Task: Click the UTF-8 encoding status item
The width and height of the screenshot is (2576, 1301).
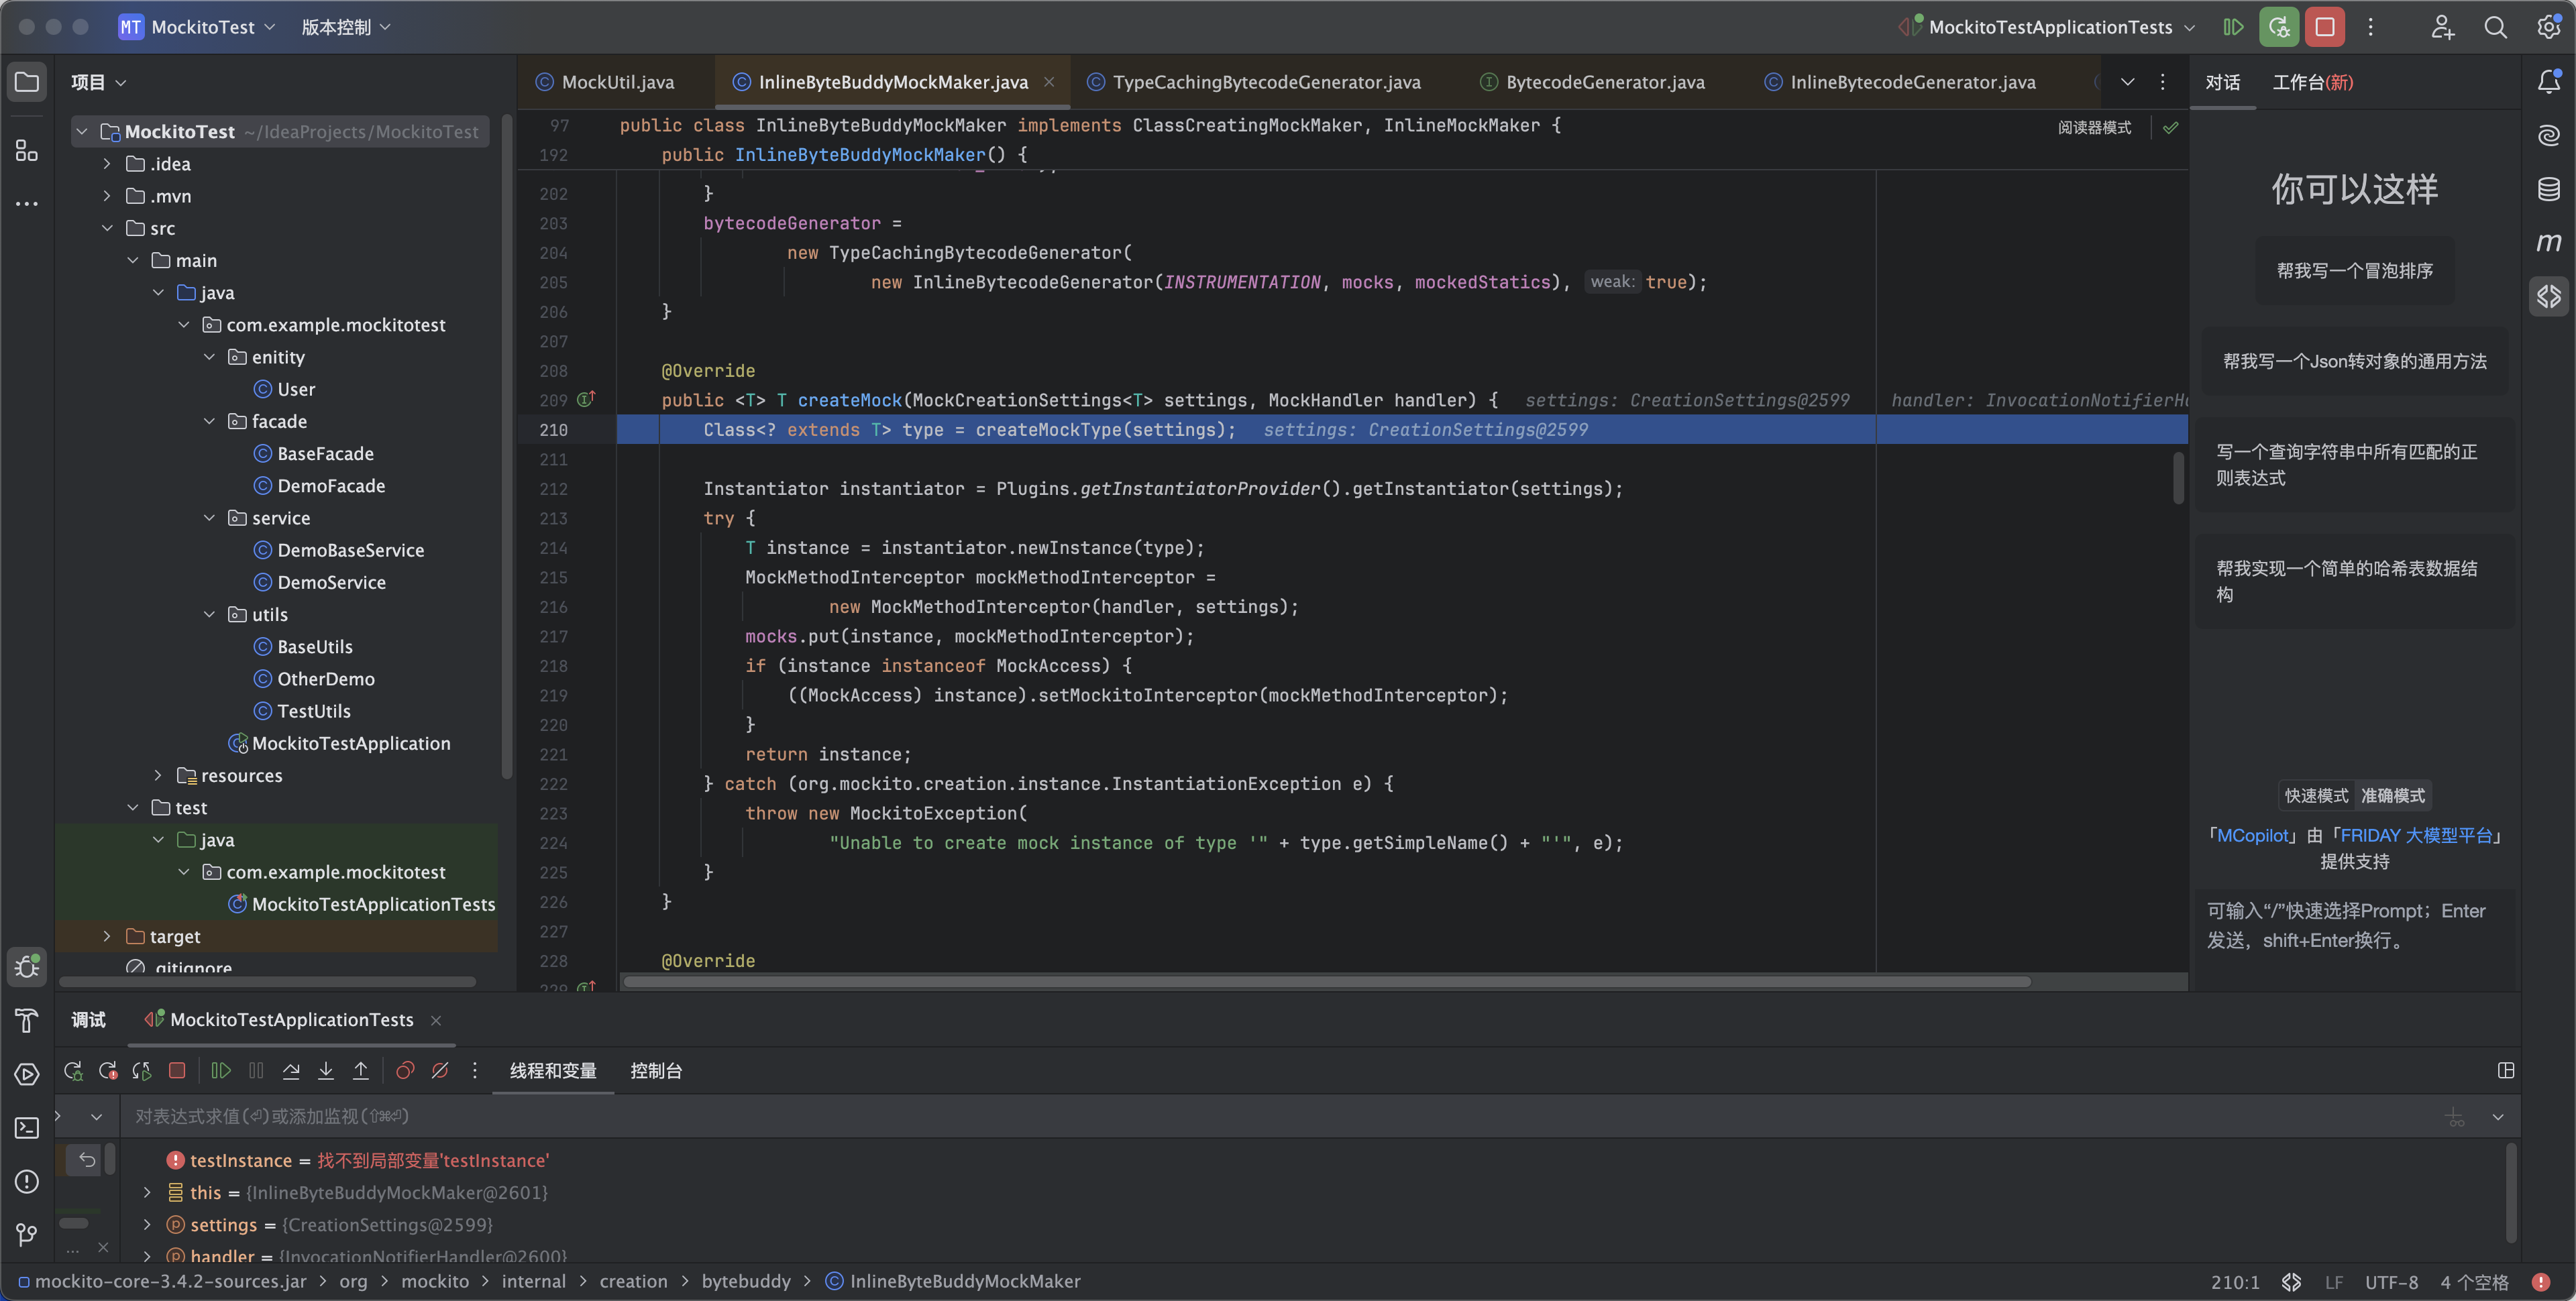Action: 2391,1282
